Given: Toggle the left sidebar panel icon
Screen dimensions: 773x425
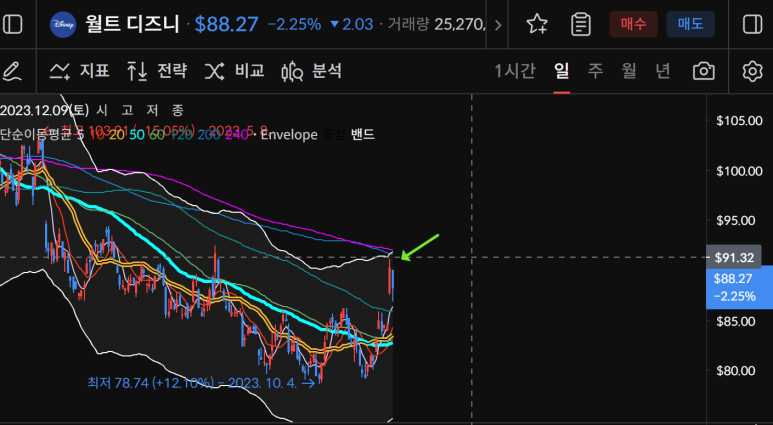Looking at the screenshot, I should pos(12,24).
